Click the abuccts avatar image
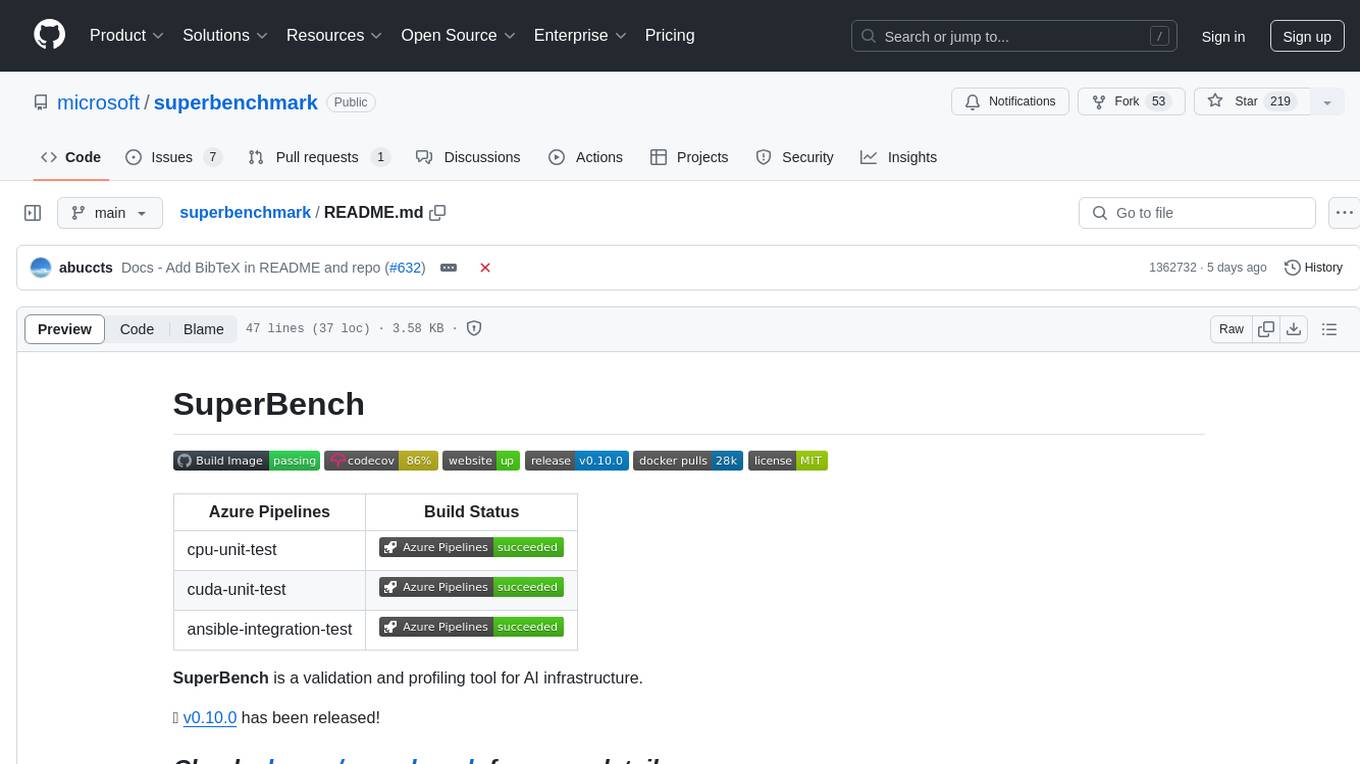 click(x=41, y=268)
